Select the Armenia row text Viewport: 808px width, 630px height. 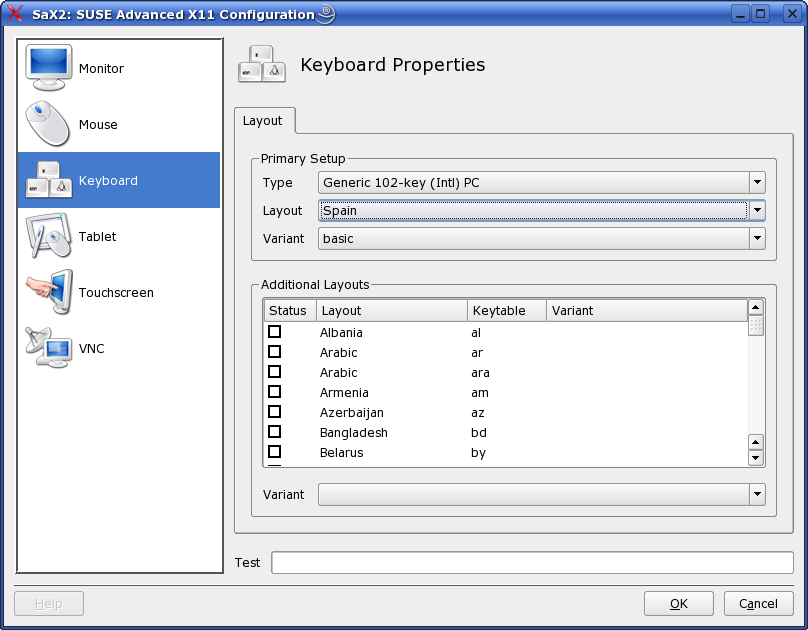click(x=344, y=393)
